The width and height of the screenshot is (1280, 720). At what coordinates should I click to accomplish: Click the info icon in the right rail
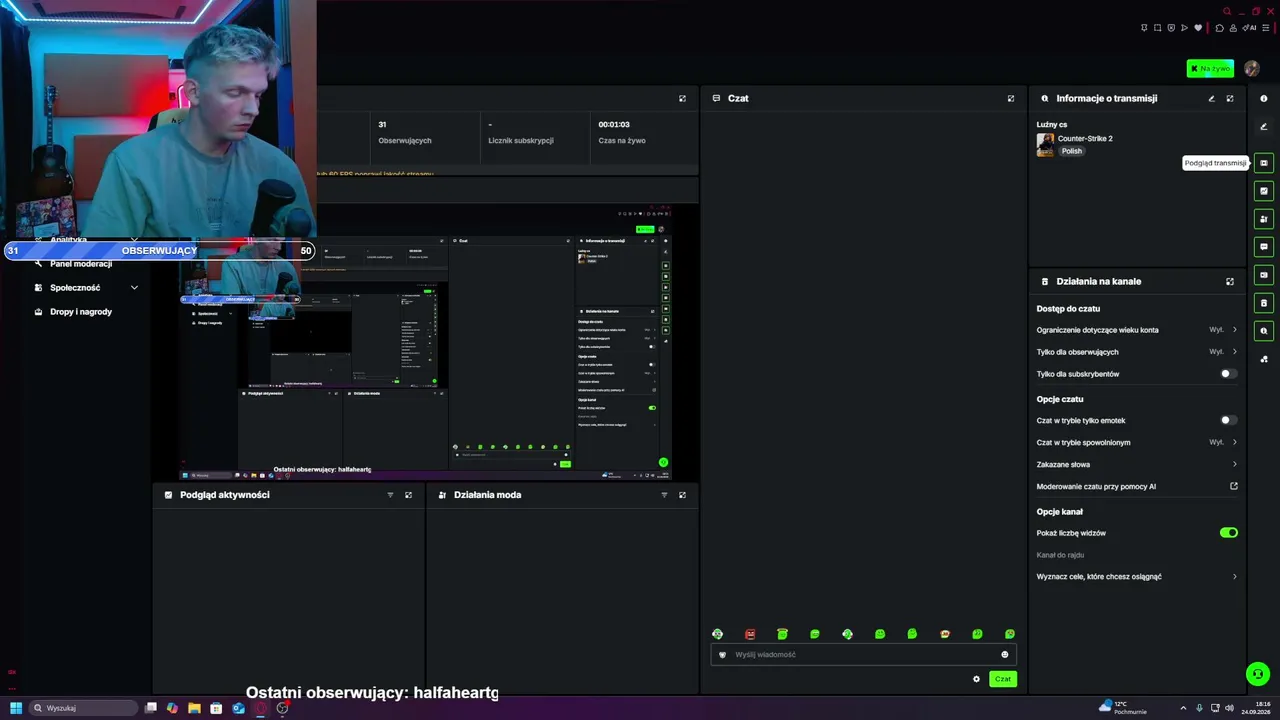(x=1264, y=98)
